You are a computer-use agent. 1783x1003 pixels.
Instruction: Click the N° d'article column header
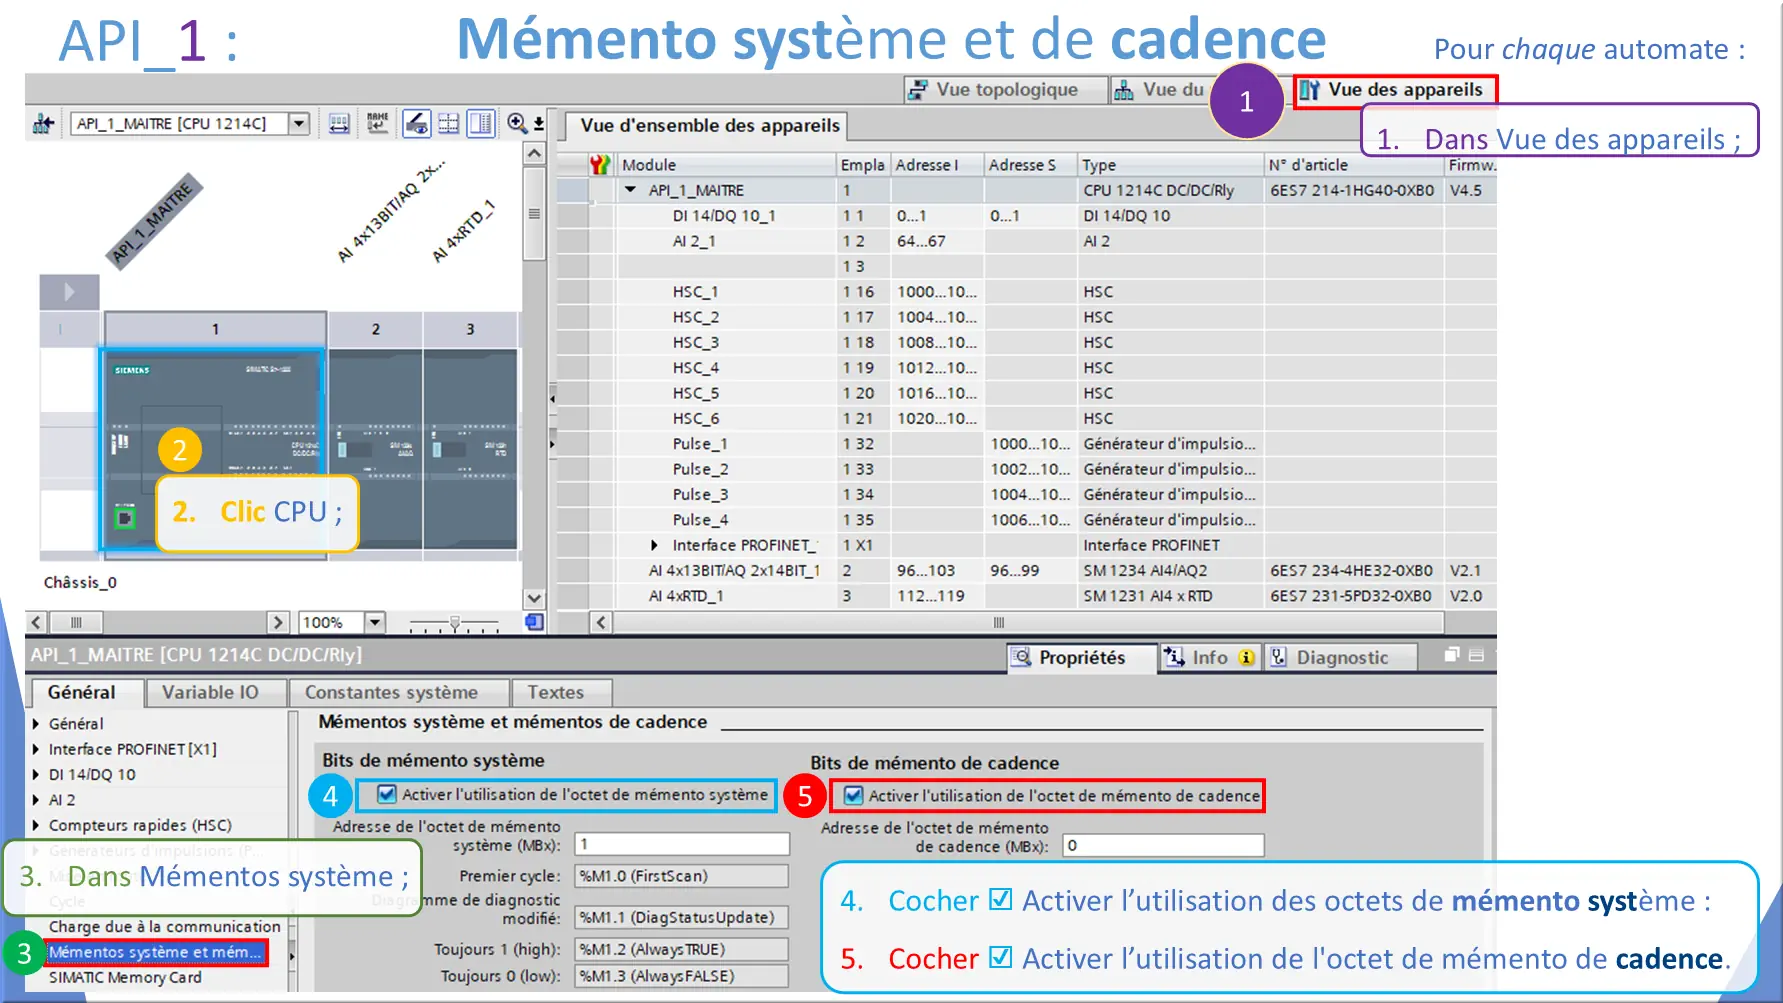pyautogui.click(x=1354, y=165)
